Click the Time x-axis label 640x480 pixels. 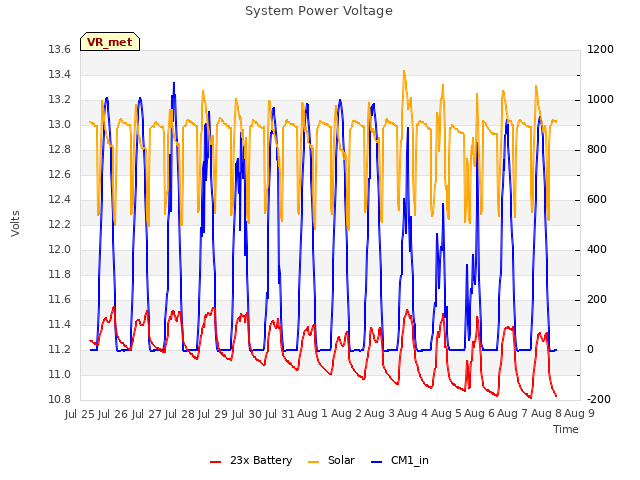566,429
